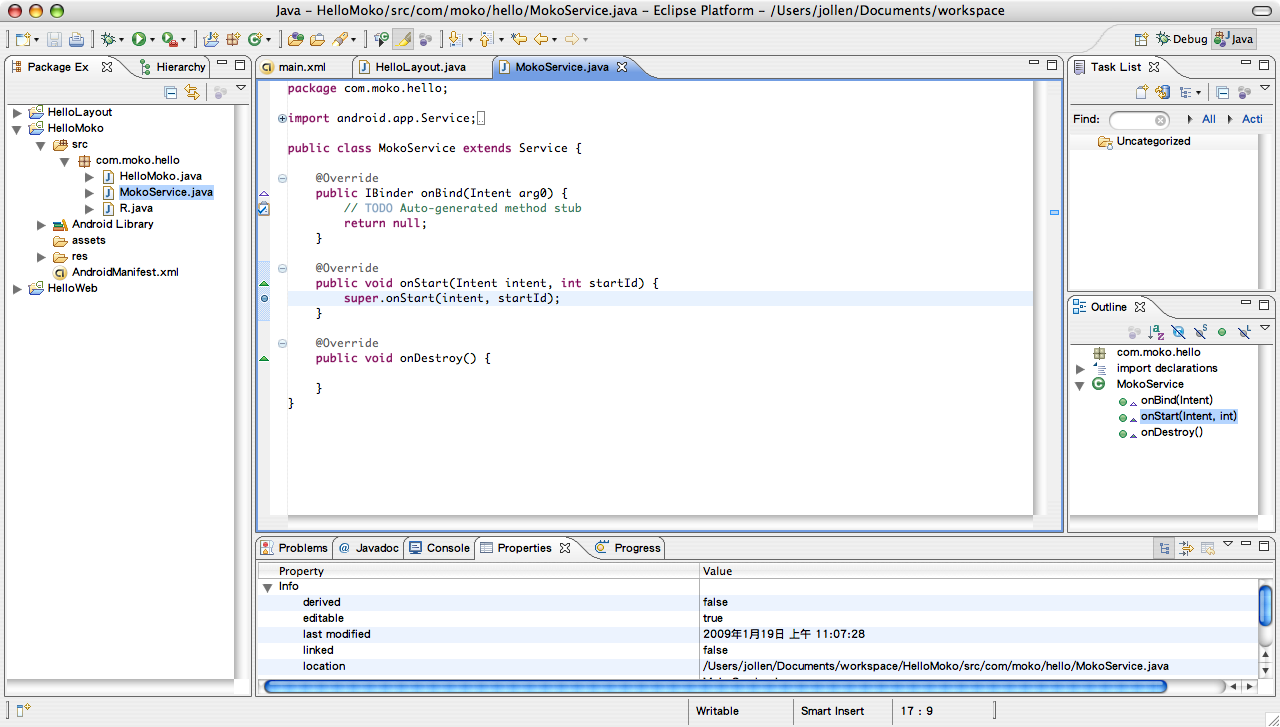This screenshot has width=1280, height=727.
Task: Click the Open Perspective icon
Action: pos(1141,39)
